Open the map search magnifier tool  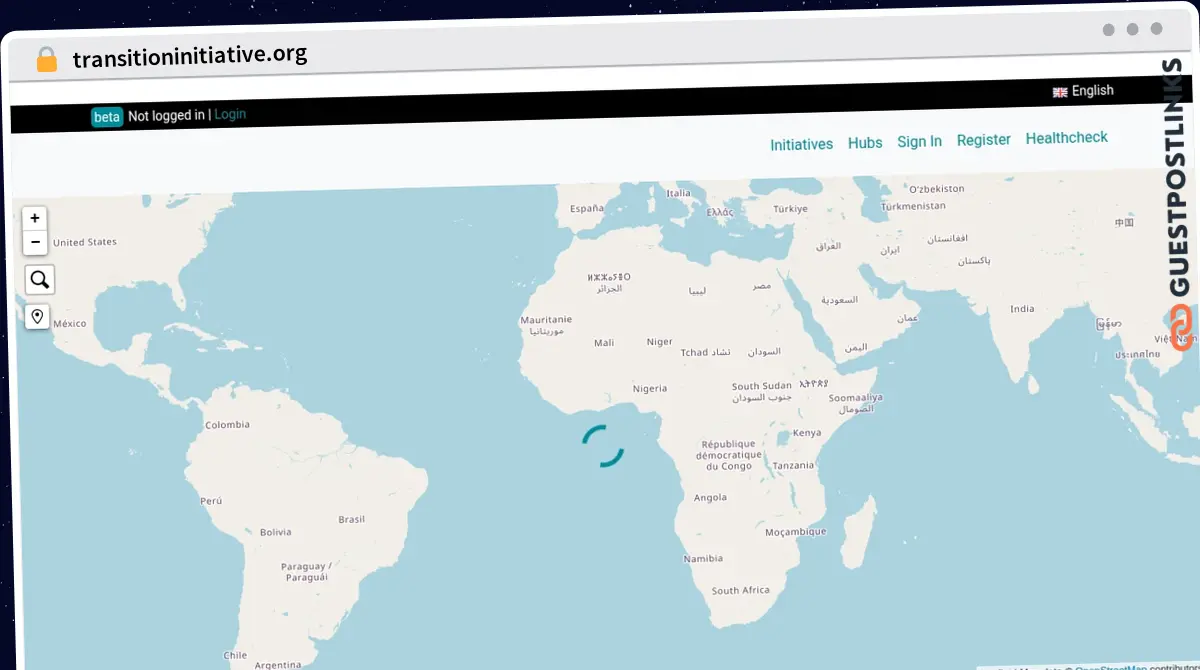40,280
